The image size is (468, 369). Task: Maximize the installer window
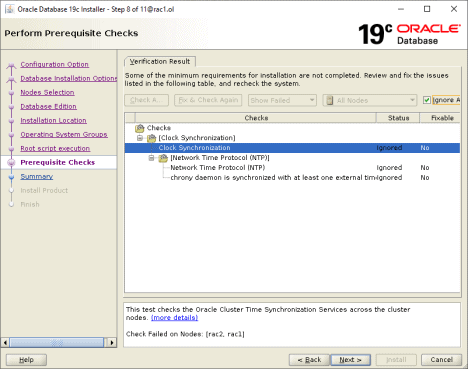[427, 9]
